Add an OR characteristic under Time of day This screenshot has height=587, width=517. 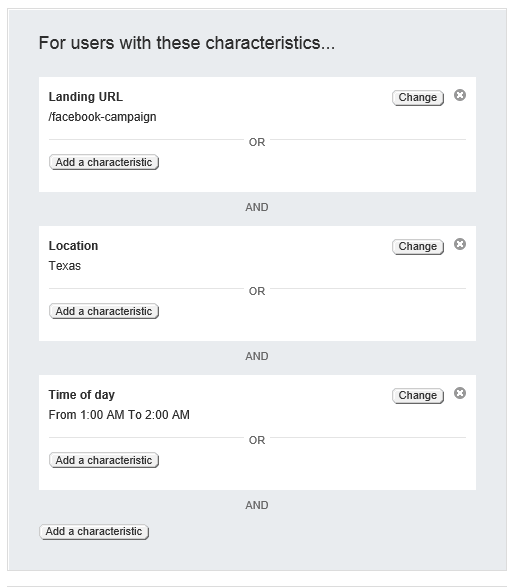[x=104, y=460]
